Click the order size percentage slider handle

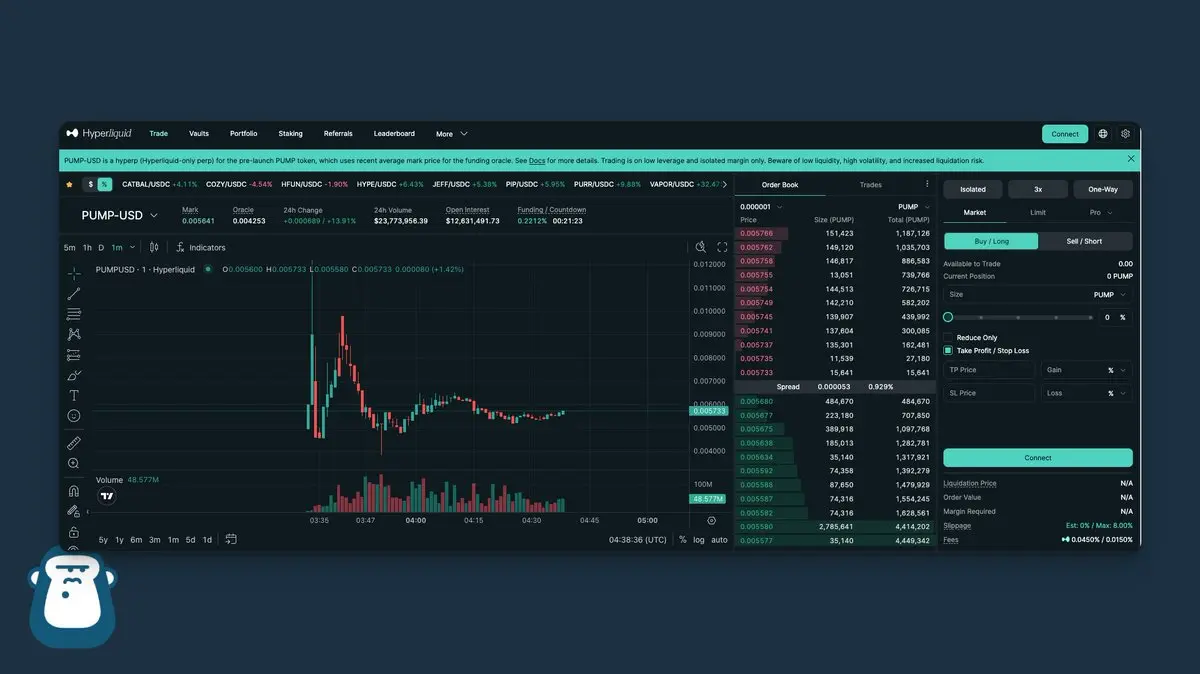pyautogui.click(x=948, y=317)
